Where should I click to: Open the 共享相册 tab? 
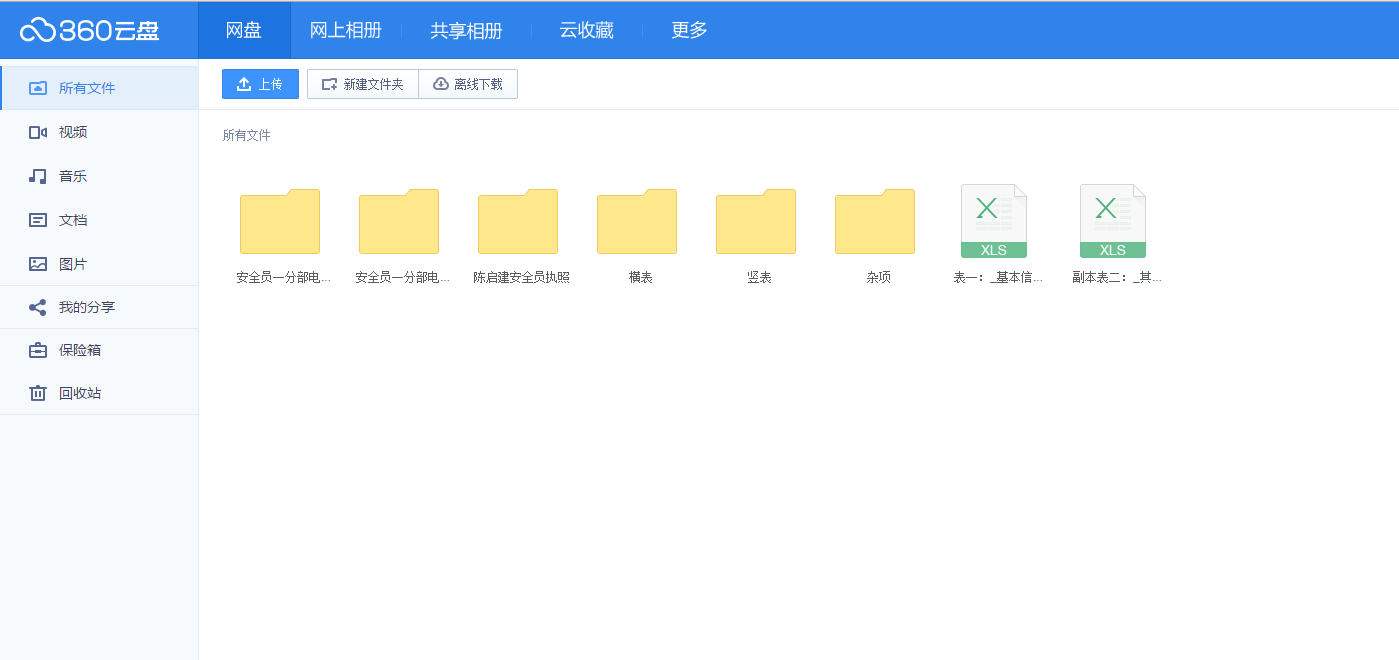click(466, 30)
